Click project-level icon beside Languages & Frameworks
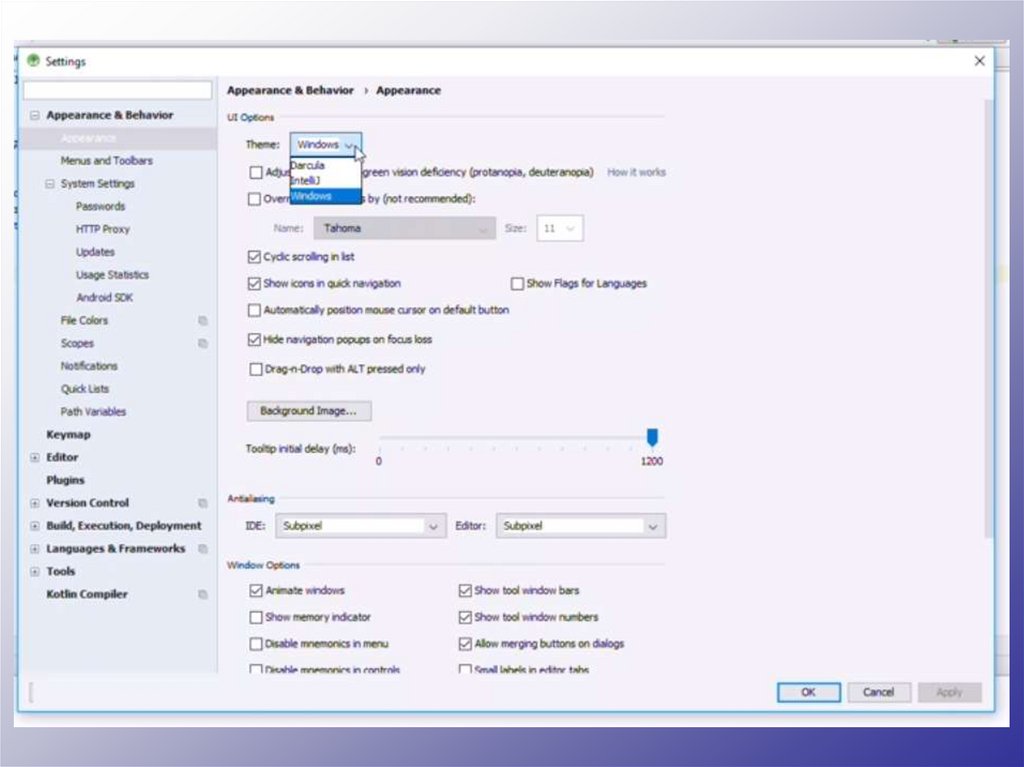The width and height of the screenshot is (1024, 767). [202, 549]
